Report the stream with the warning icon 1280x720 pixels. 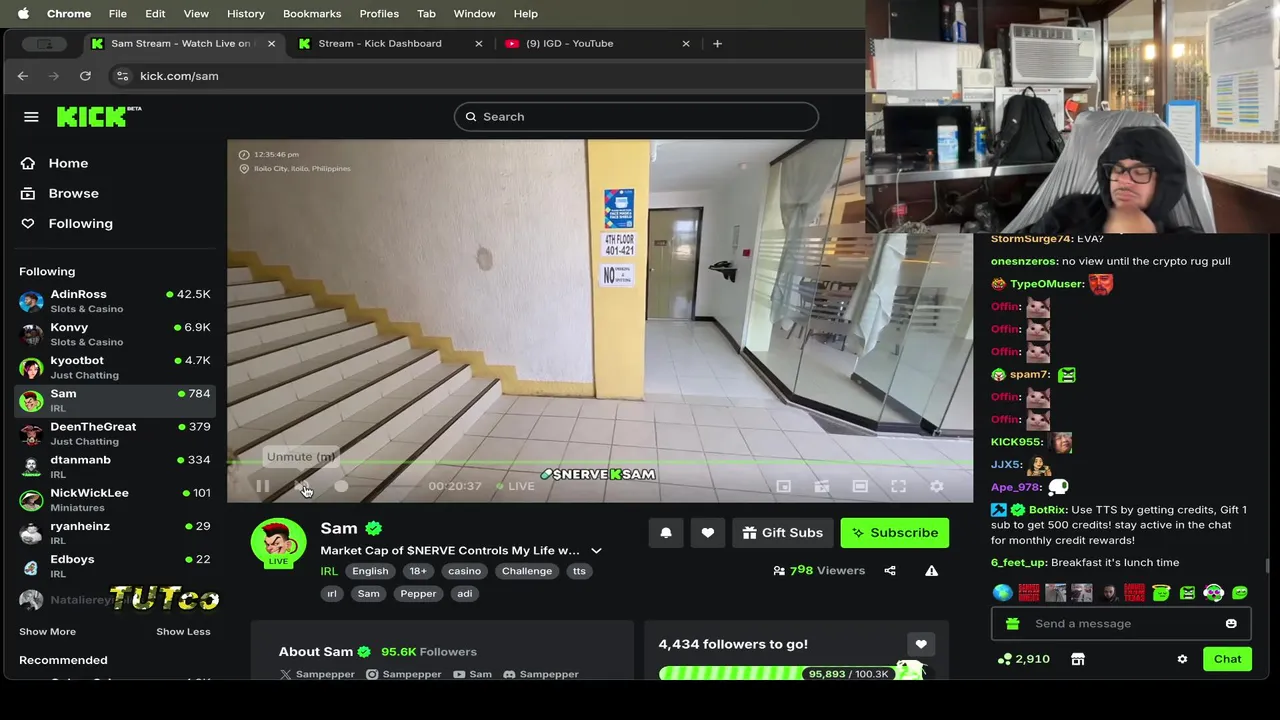(931, 571)
